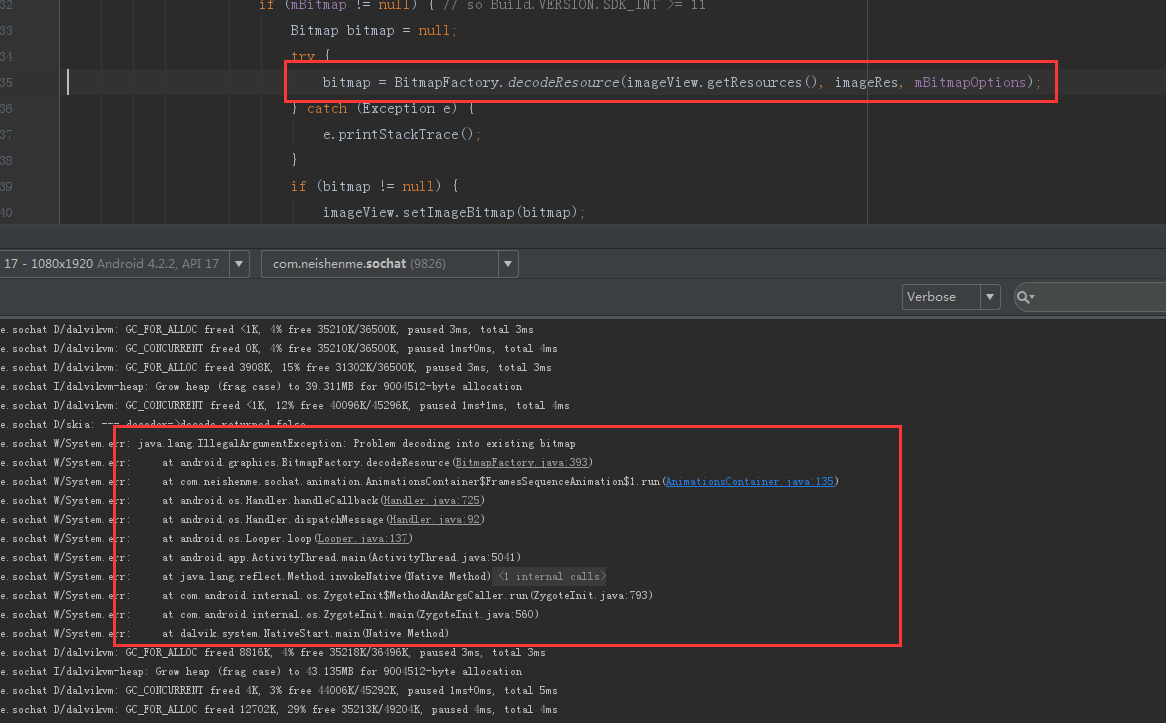Select the IllegalArgumentException log line
The height and width of the screenshot is (723, 1166).
point(288,443)
